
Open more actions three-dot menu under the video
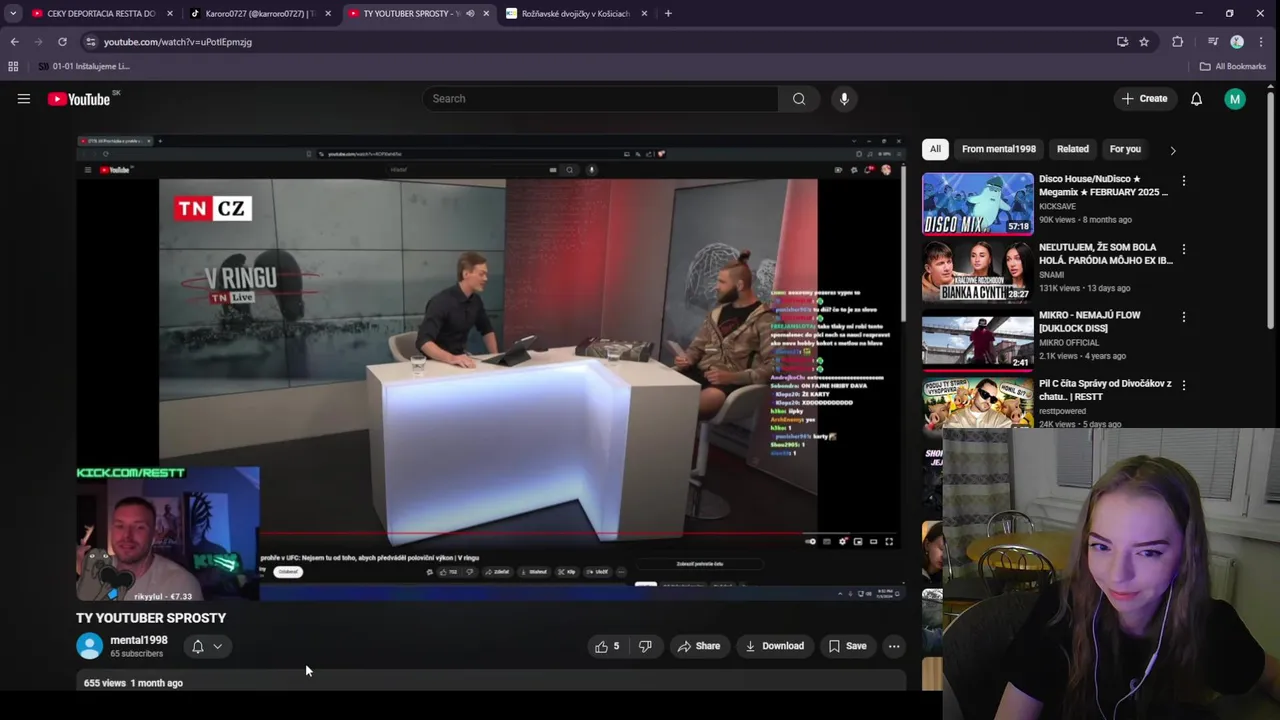[894, 646]
